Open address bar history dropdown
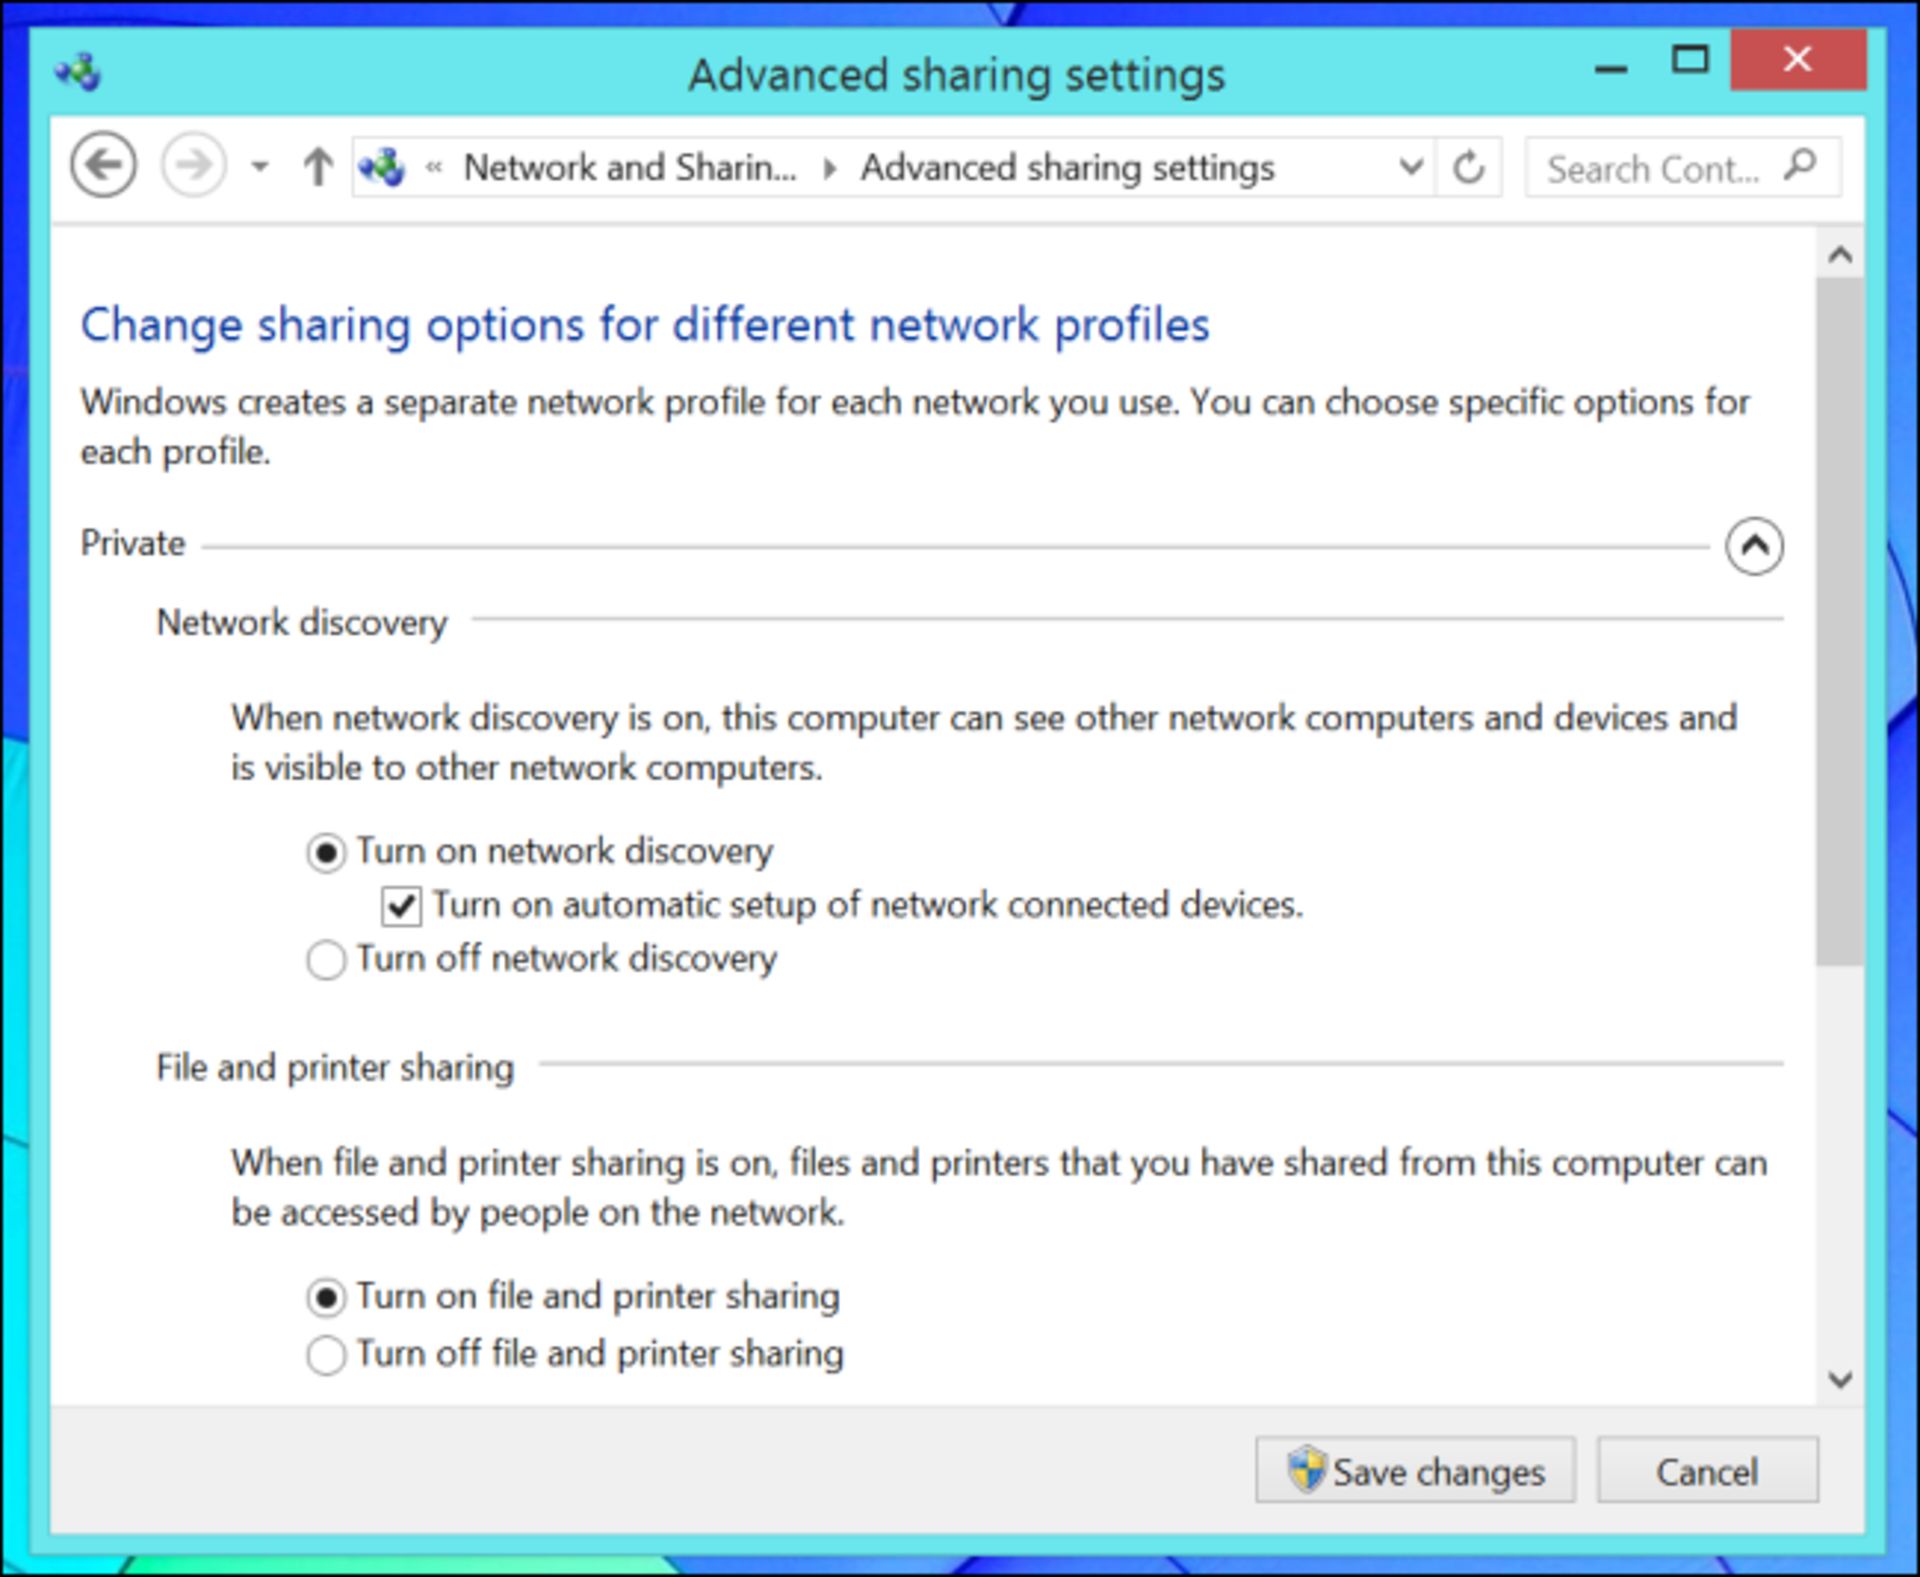The width and height of the screenshot is (1920, 1577). tap(1410, 166)
